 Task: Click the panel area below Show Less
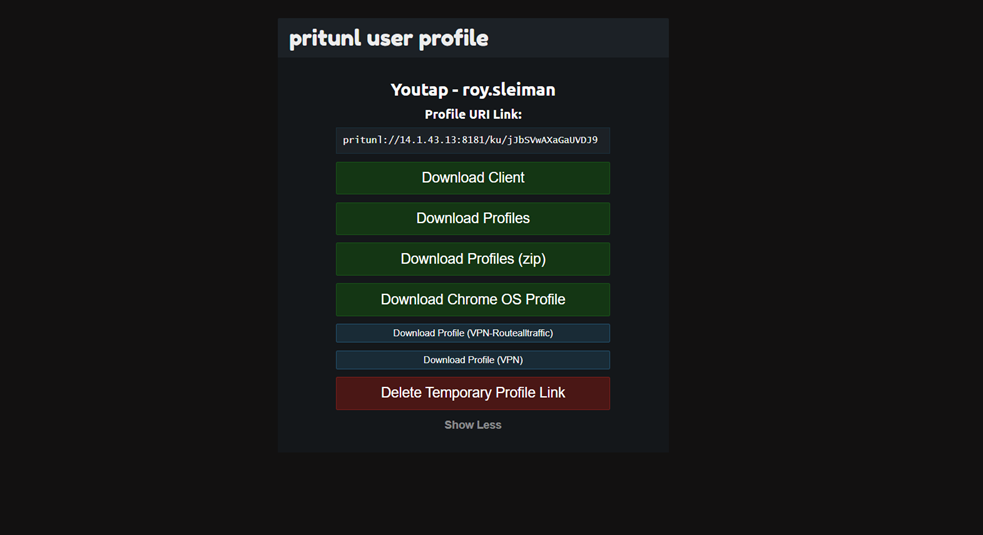pos(472,443)
